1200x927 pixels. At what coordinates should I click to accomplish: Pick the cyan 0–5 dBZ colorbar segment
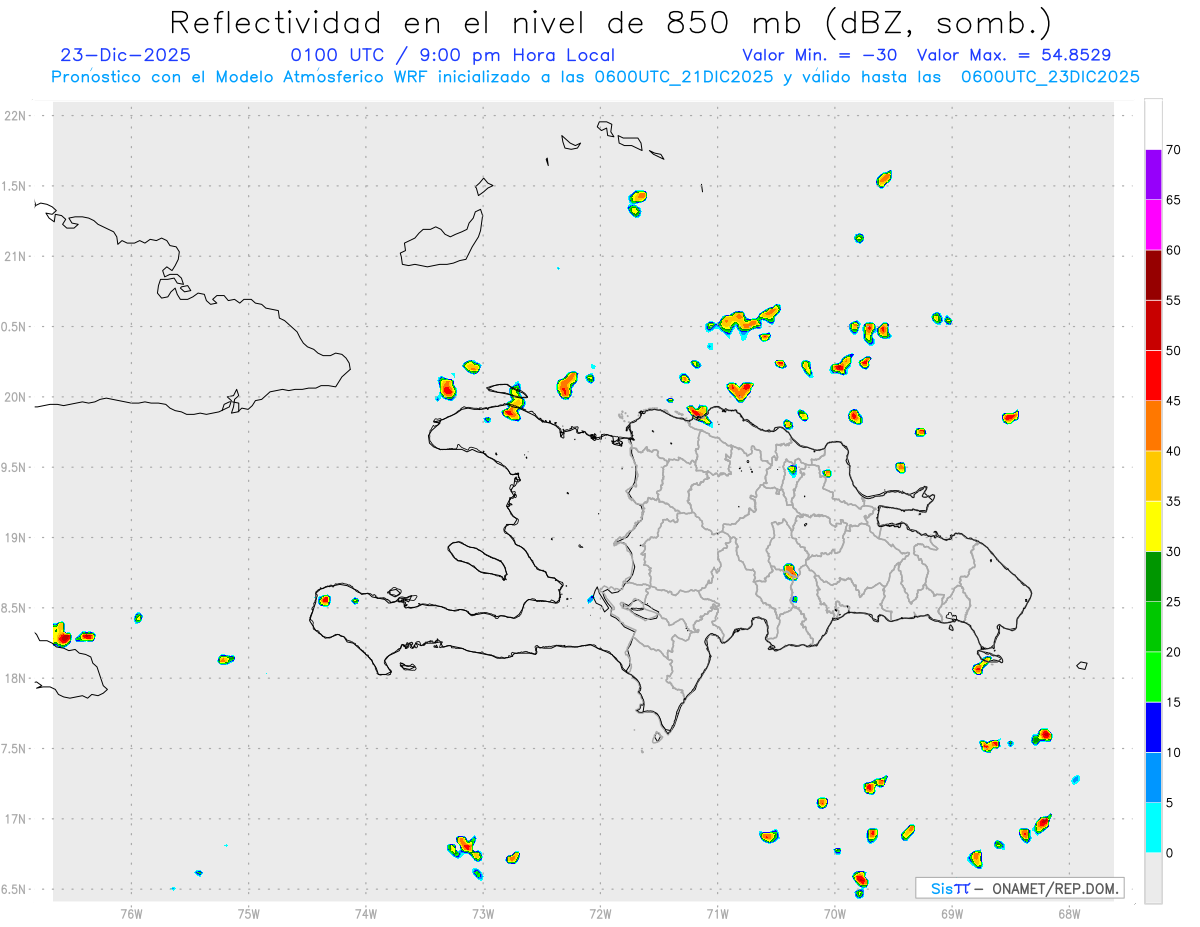[1153, 828]
